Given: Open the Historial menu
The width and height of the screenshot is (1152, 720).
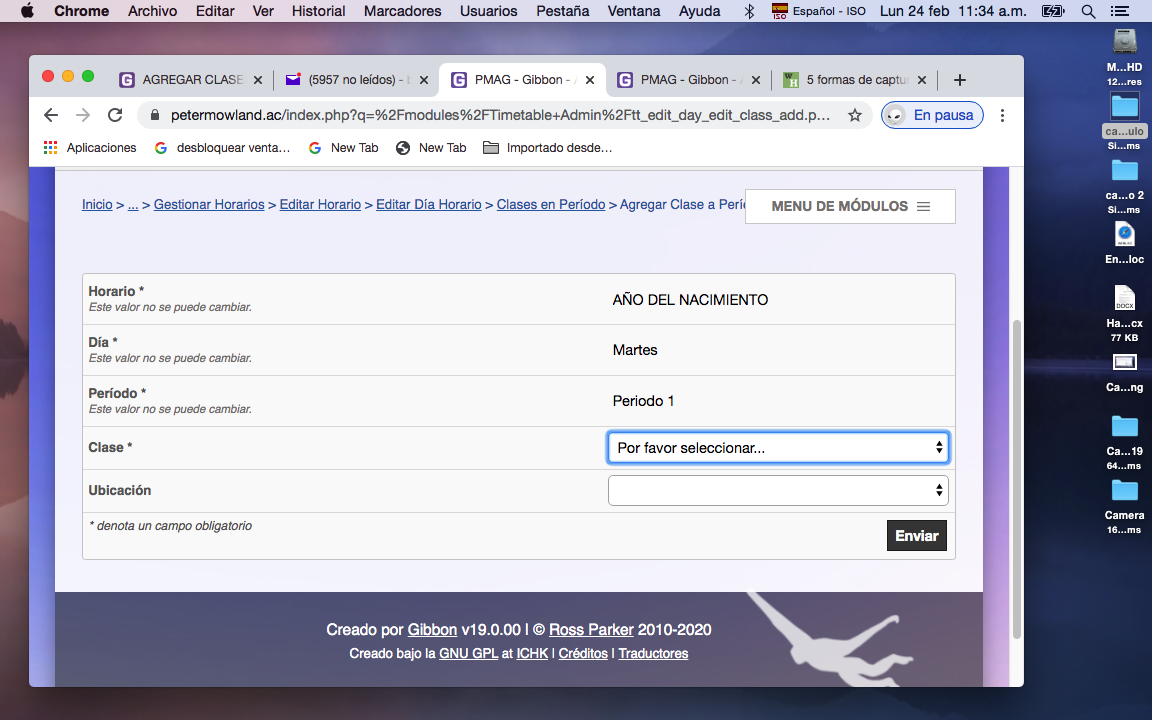Looking at the screenshot, I should [318, 11].
